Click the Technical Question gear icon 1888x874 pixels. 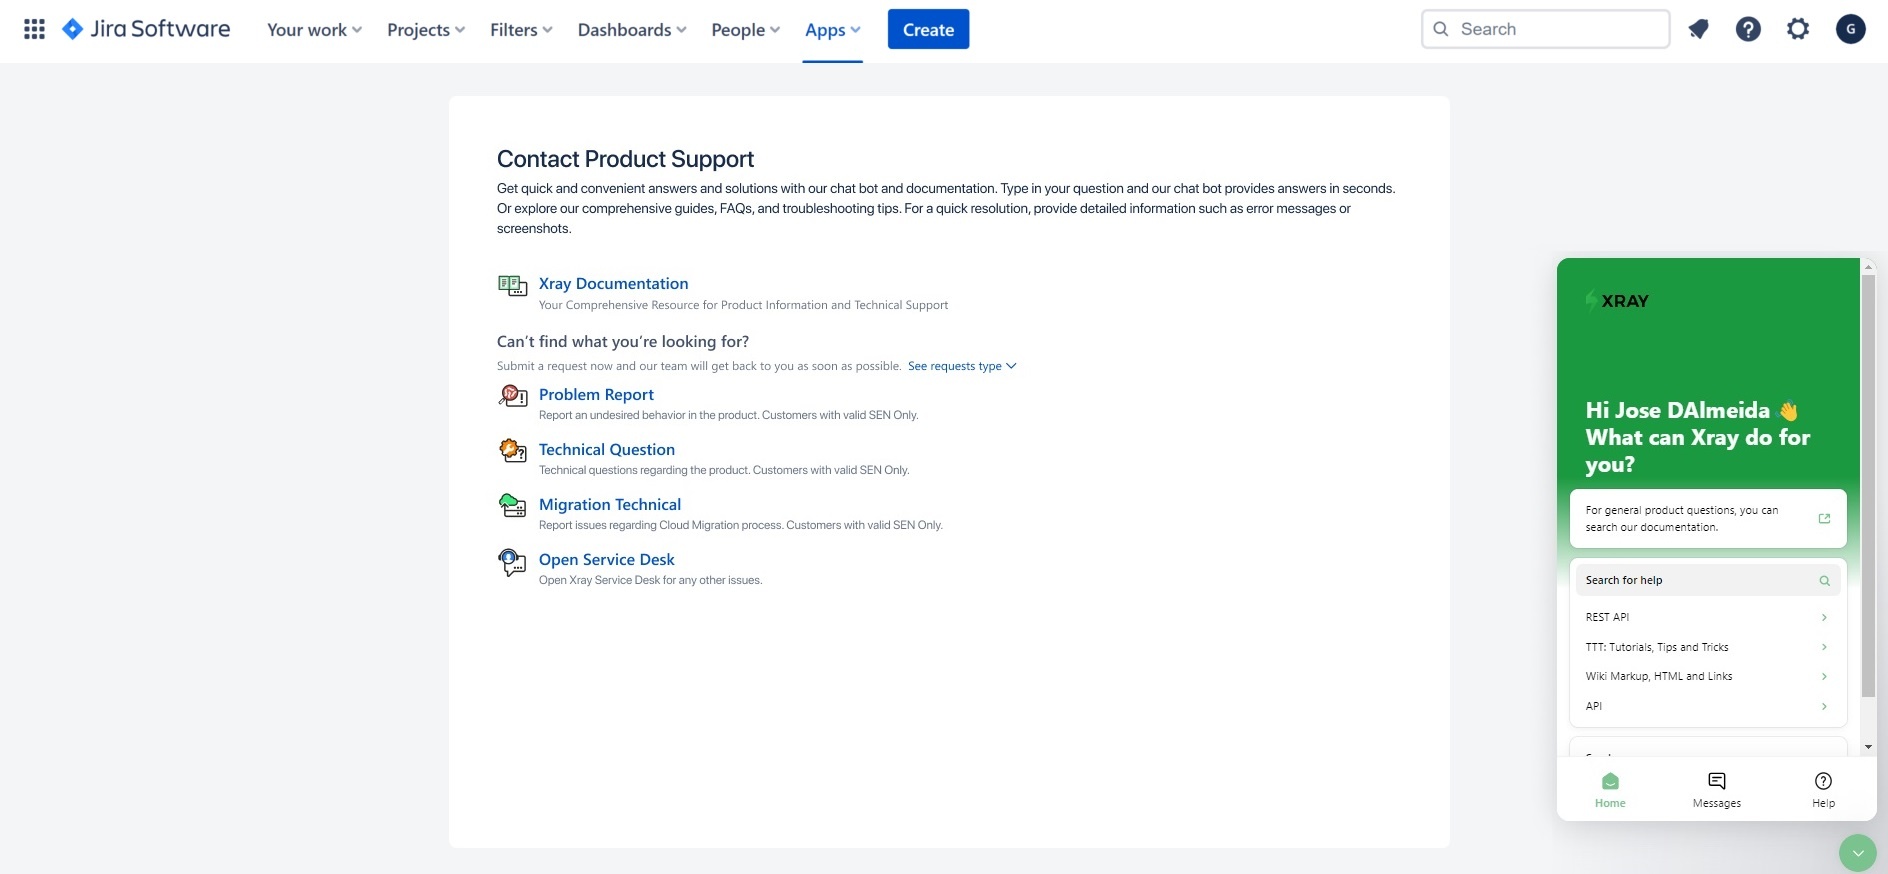[x=512, y=451]
